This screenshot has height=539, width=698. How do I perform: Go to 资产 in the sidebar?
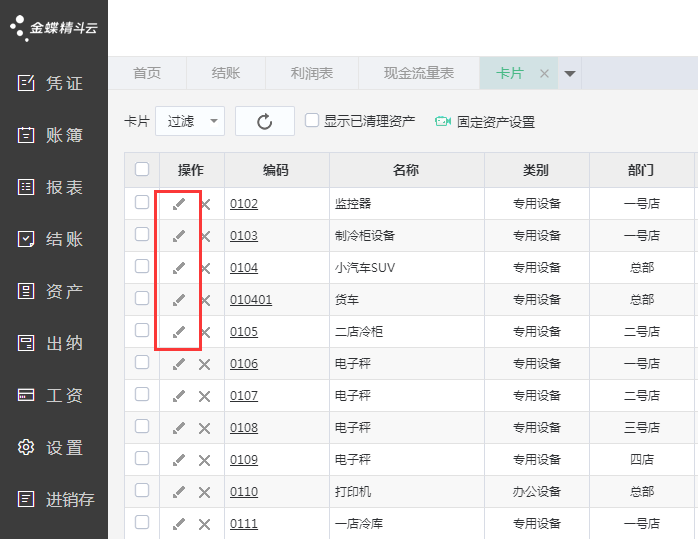pyautogui.click(x=54, y=291)
